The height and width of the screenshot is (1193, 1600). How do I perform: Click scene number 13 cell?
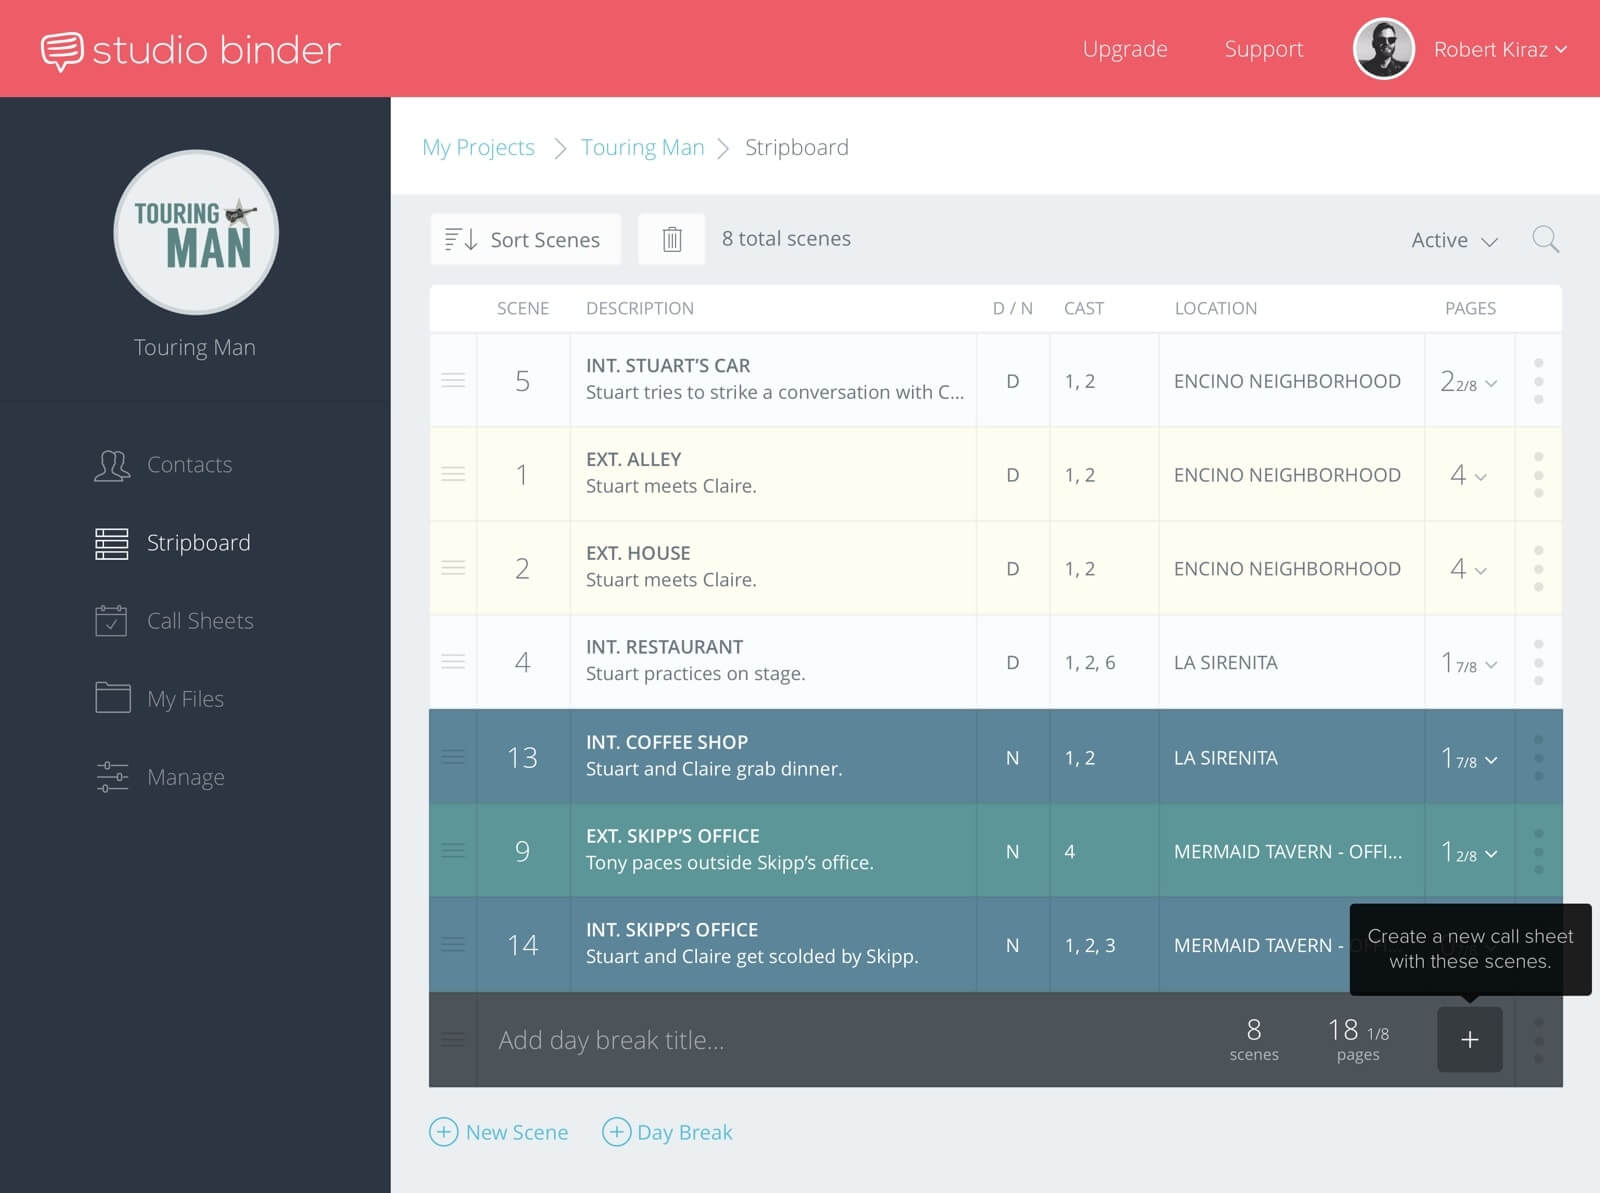coord(523,757)
